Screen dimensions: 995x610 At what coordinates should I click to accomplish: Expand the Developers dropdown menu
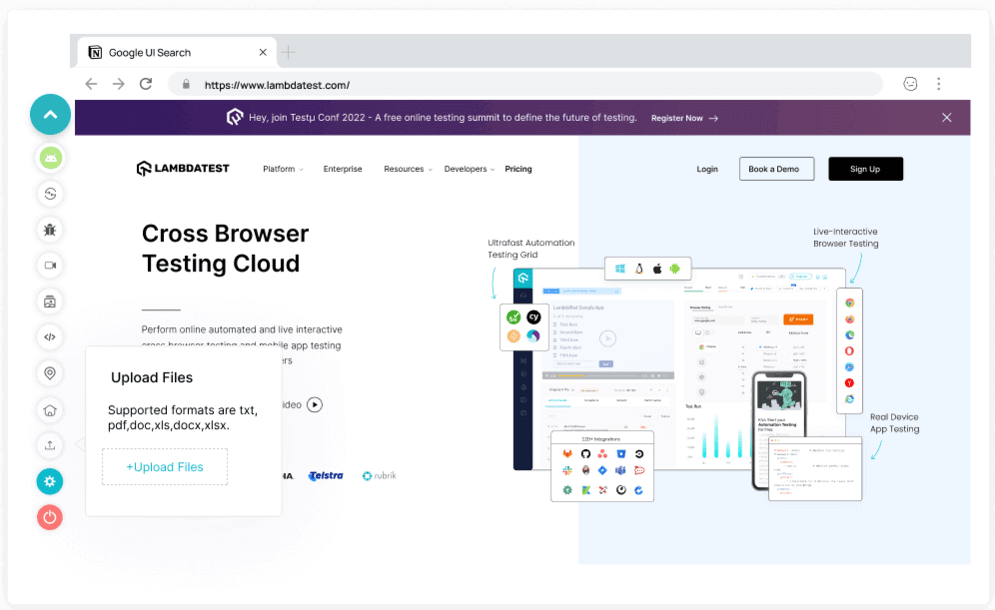[x=469, y=169]
